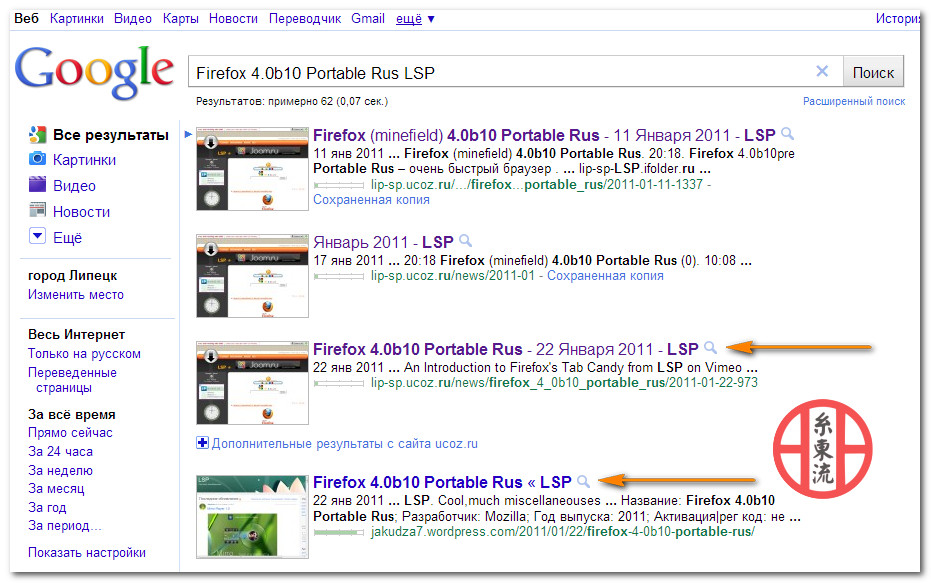Open thumbnail of Январь 2011 - LSP result
Screen dimensions: 931x583
point(253,276)
